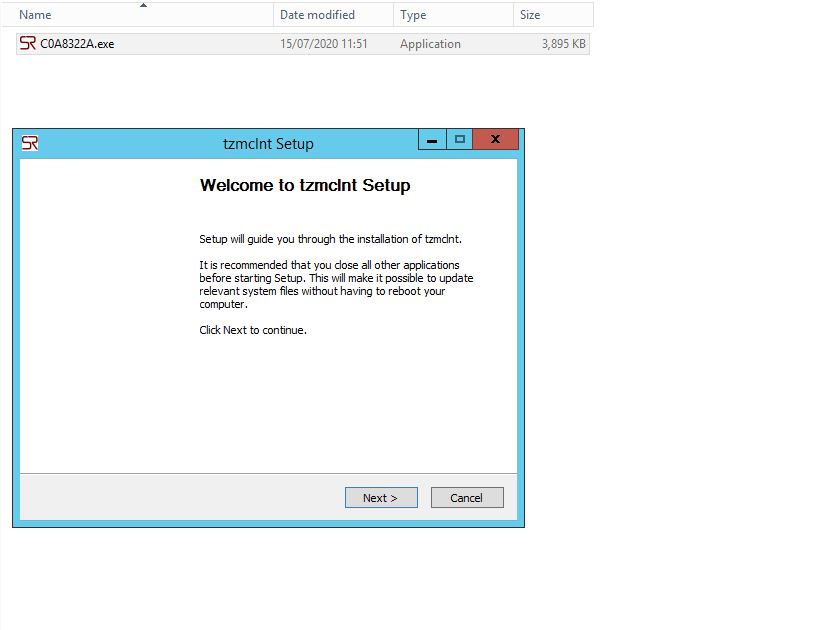Maximize the tzmclnt Setup window
Viewport: 824px width, 630px height.
pyautogui.click(x=460, y=141)
